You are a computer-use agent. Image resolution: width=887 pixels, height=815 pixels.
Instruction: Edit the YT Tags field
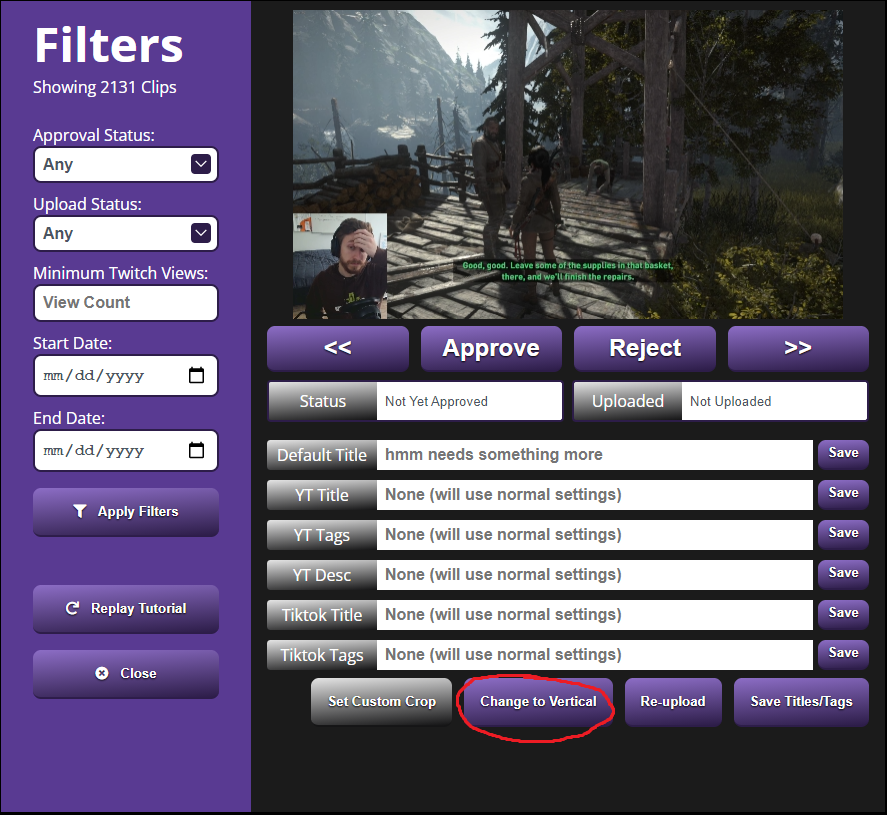point(595,535)
